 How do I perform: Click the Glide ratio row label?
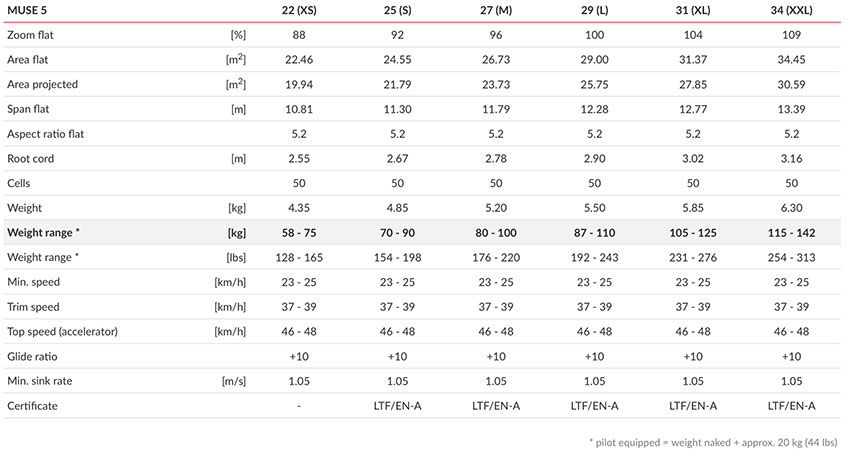[32, 356]
